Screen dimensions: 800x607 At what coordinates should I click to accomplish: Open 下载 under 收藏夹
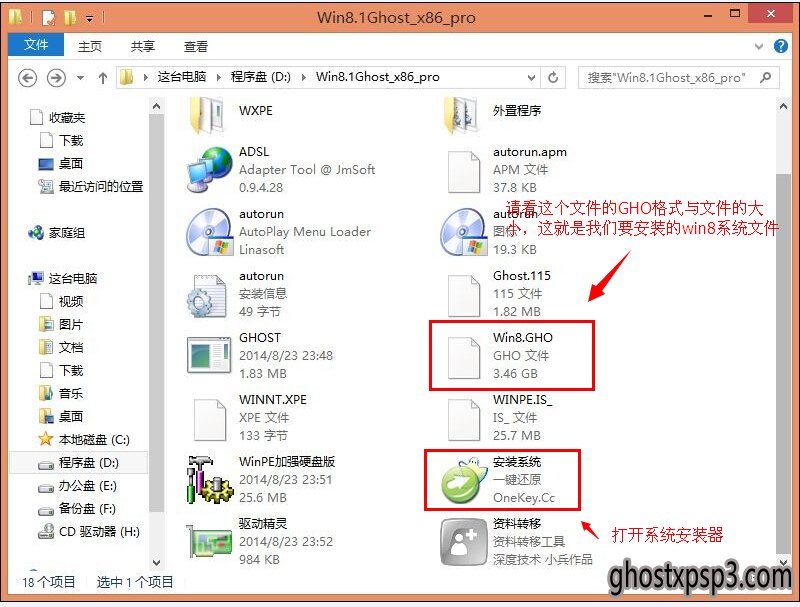click(x=70, y=140)
